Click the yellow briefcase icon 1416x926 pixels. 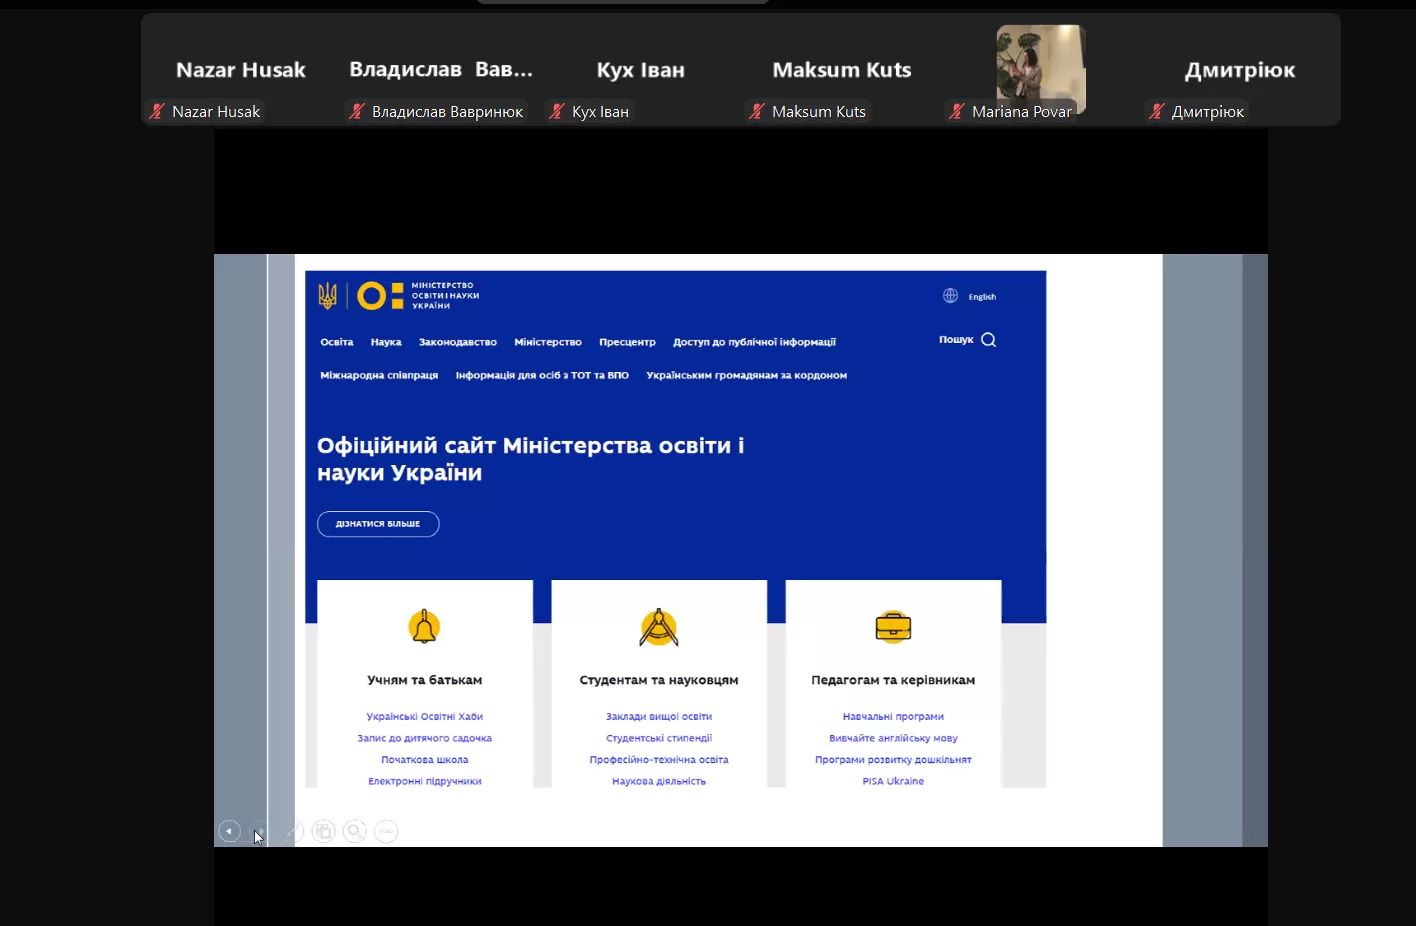click(893, 627)
